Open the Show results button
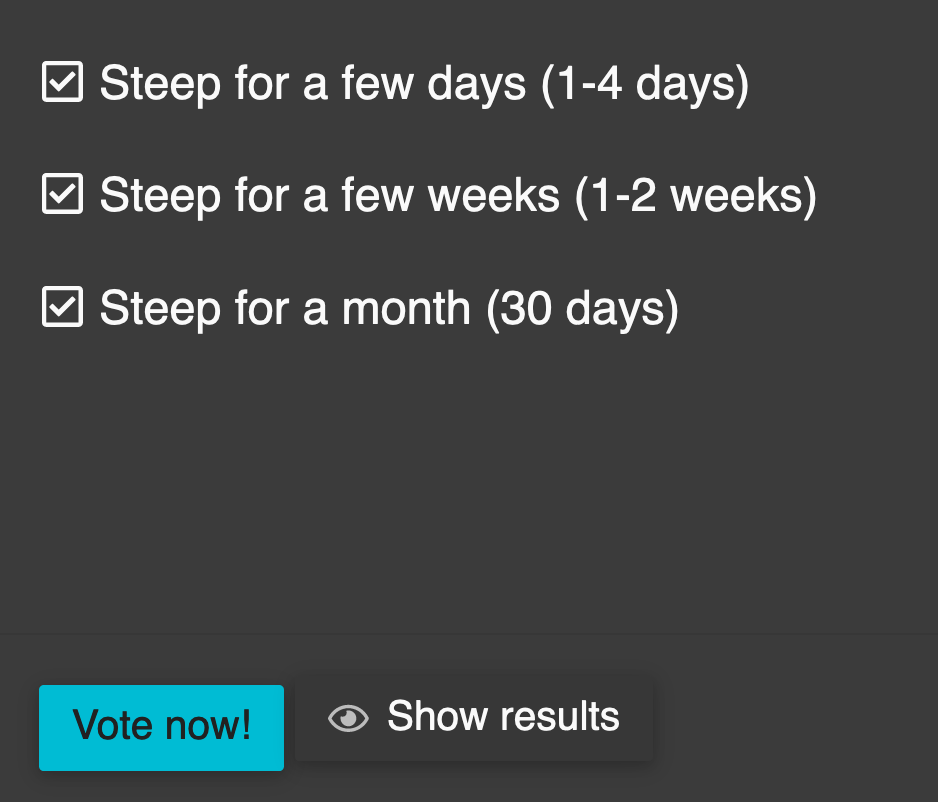The width and height of the screenshot is (938, 802). [474, 717]
